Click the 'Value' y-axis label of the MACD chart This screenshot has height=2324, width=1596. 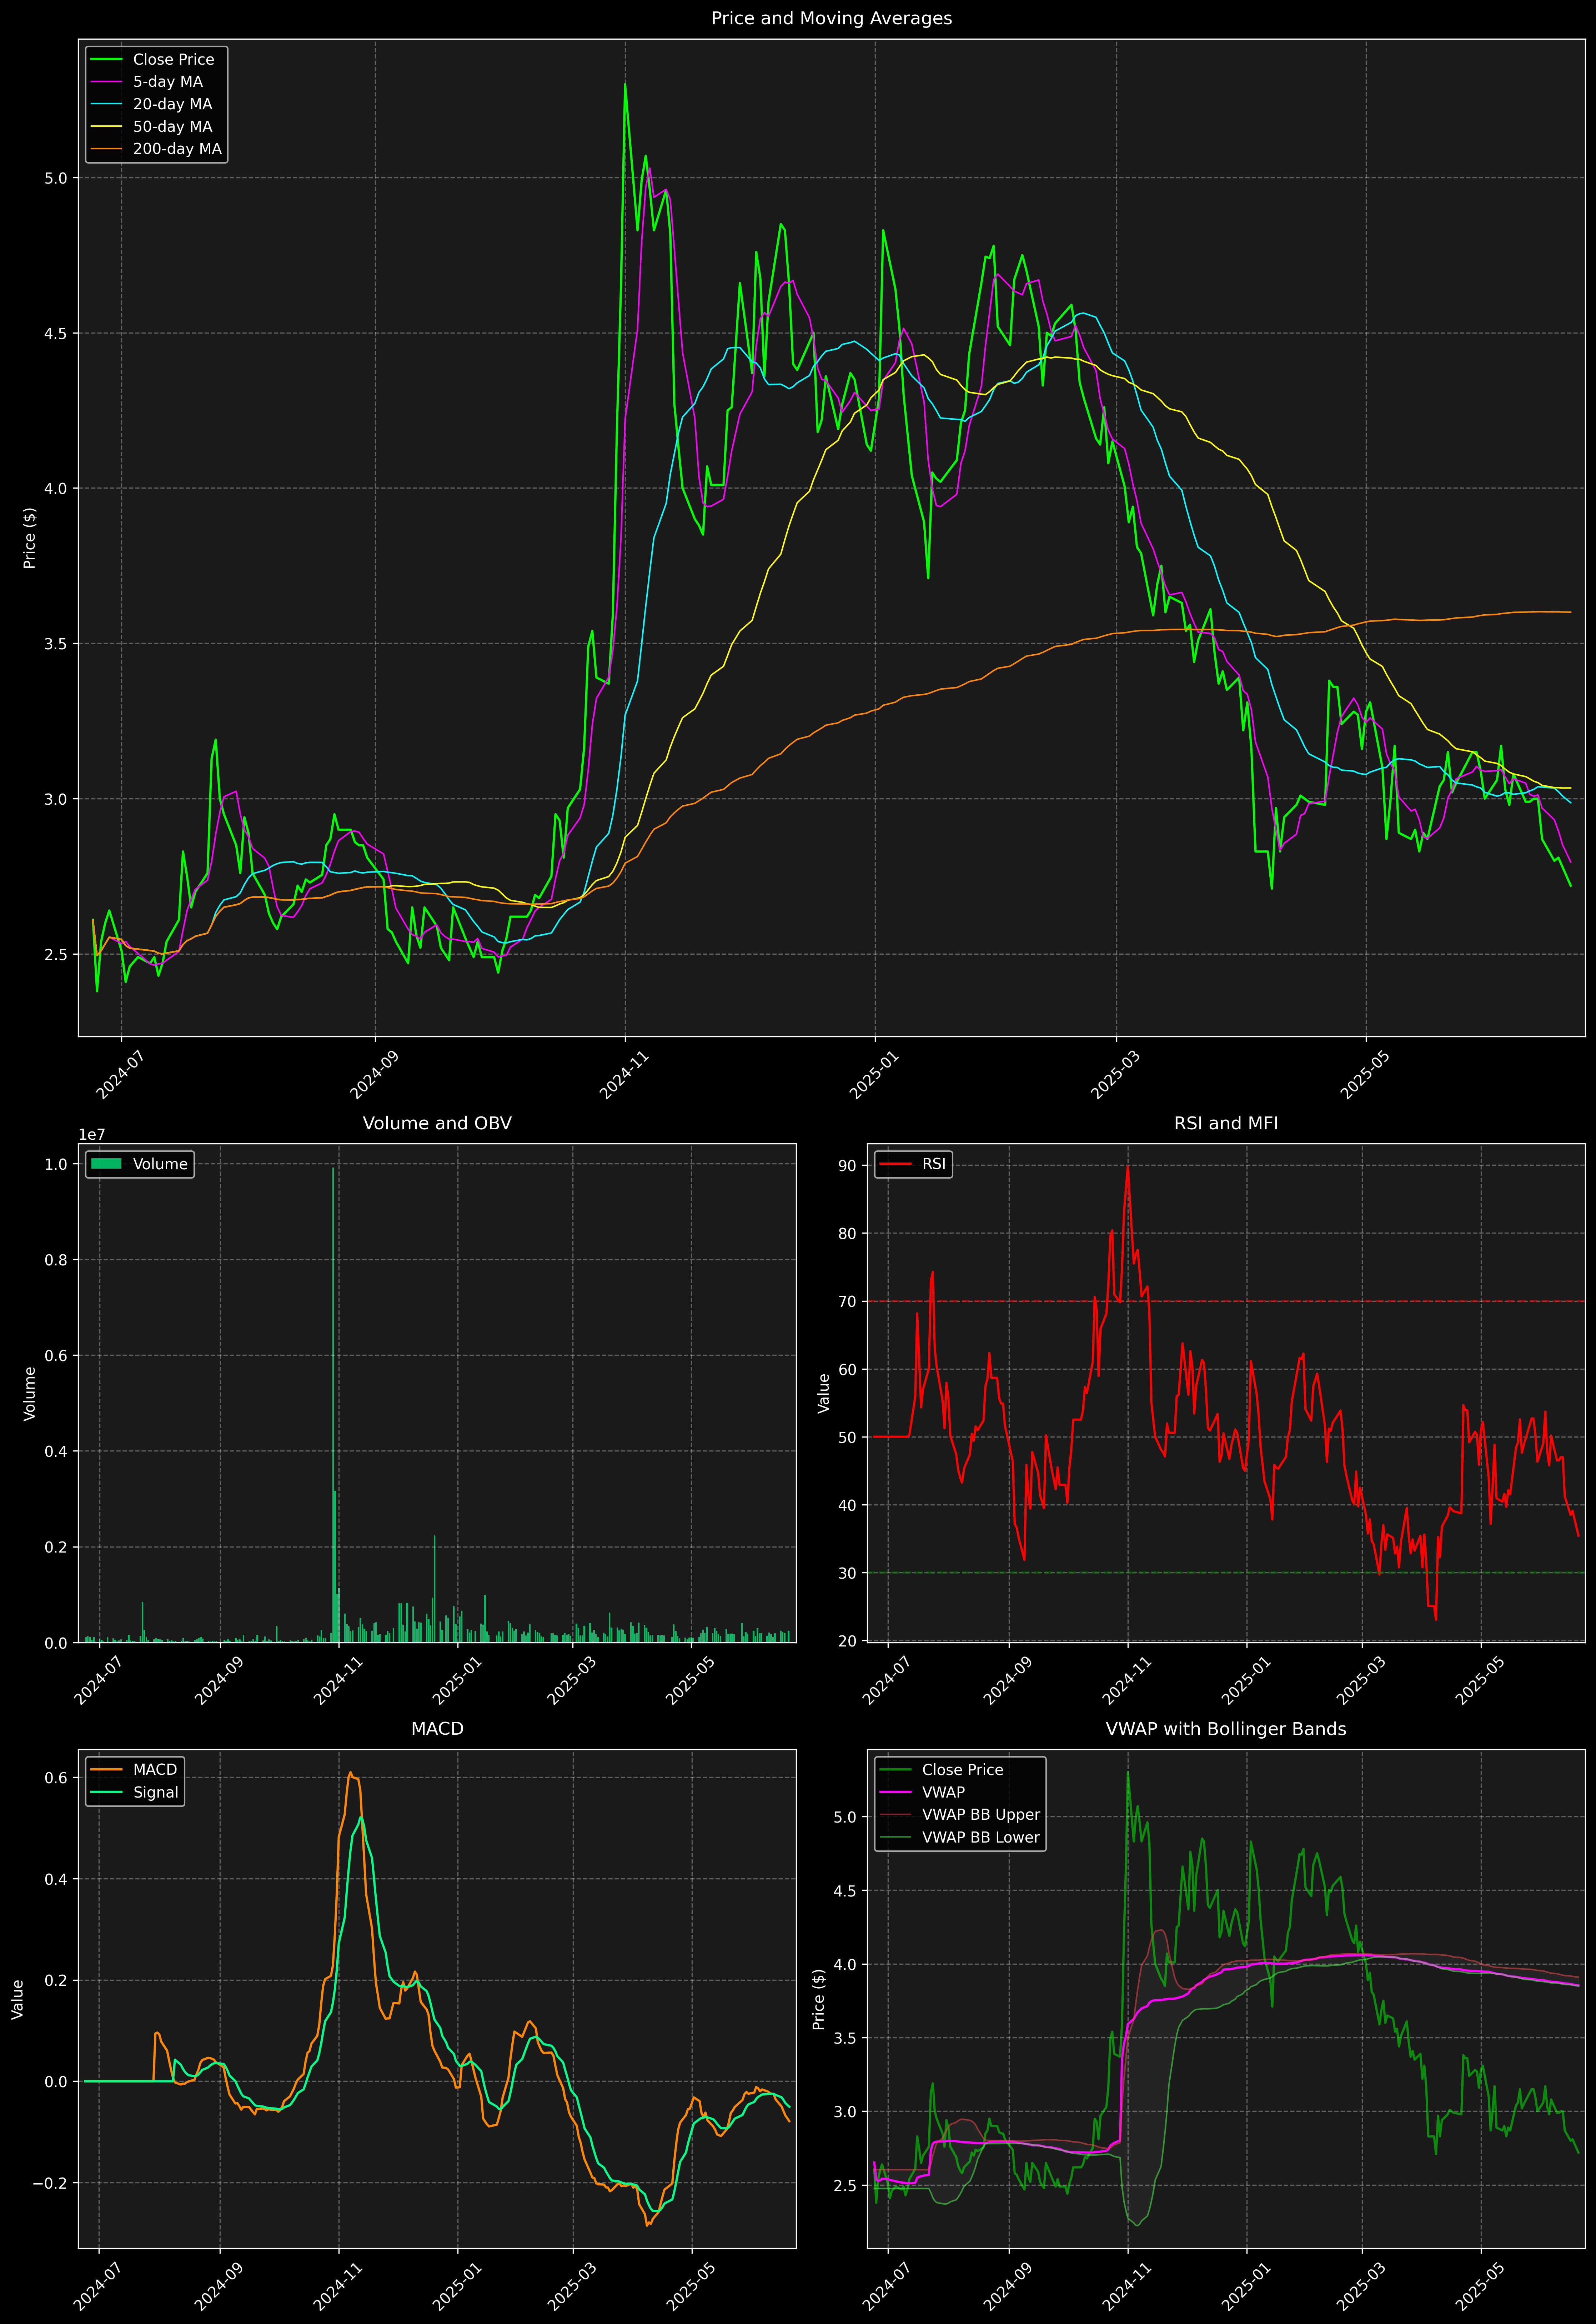click(17, 1999)
